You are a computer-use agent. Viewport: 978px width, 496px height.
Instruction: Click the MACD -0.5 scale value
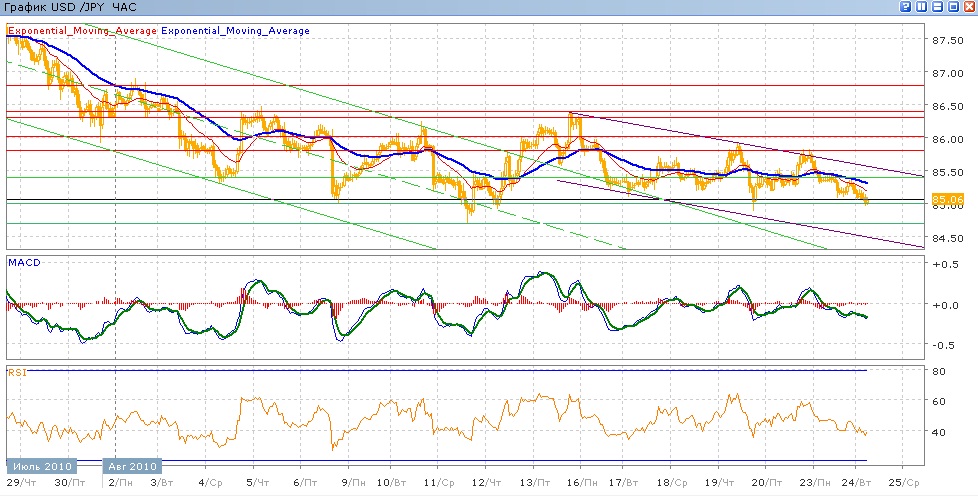[x=946, y=346]
